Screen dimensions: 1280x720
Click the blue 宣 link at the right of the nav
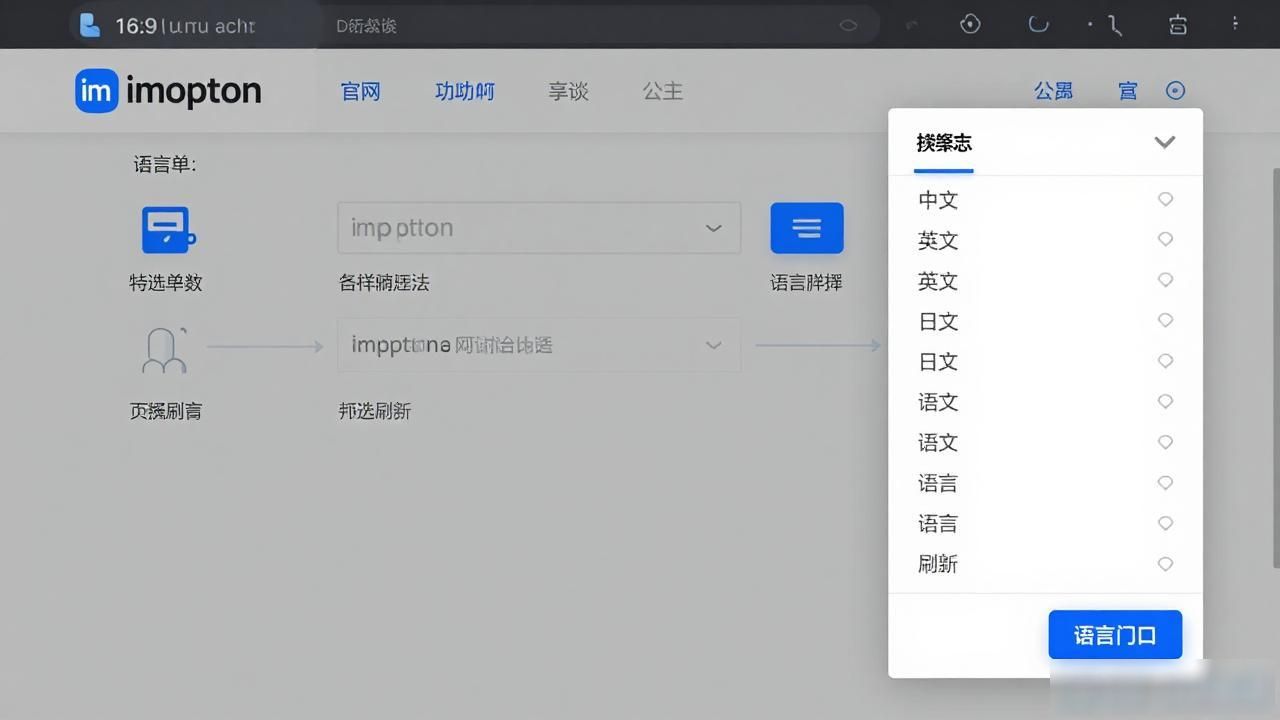(1128, 91)
